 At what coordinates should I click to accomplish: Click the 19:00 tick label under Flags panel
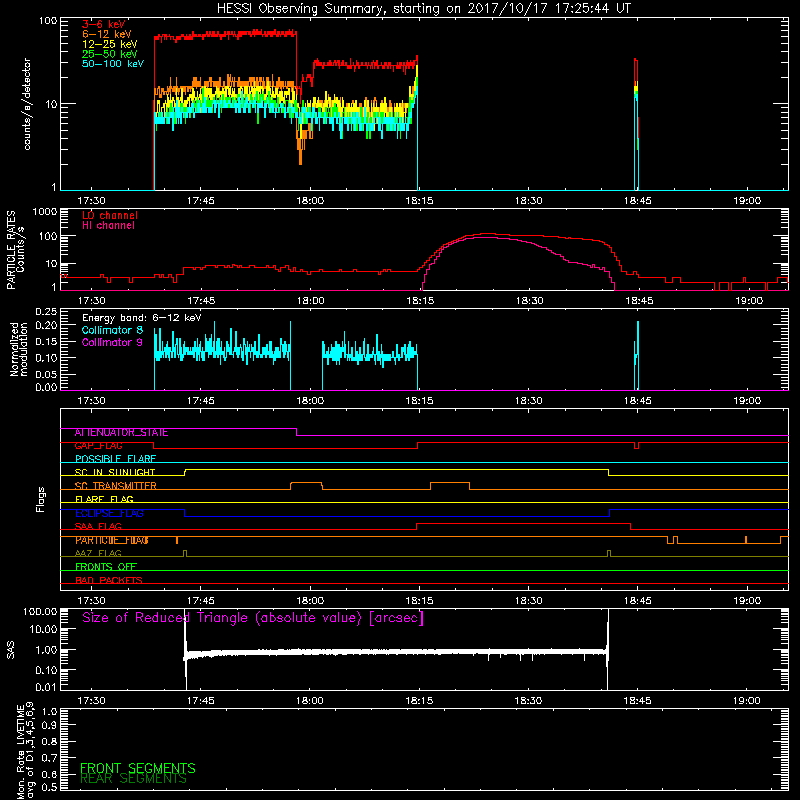[747, 601]
